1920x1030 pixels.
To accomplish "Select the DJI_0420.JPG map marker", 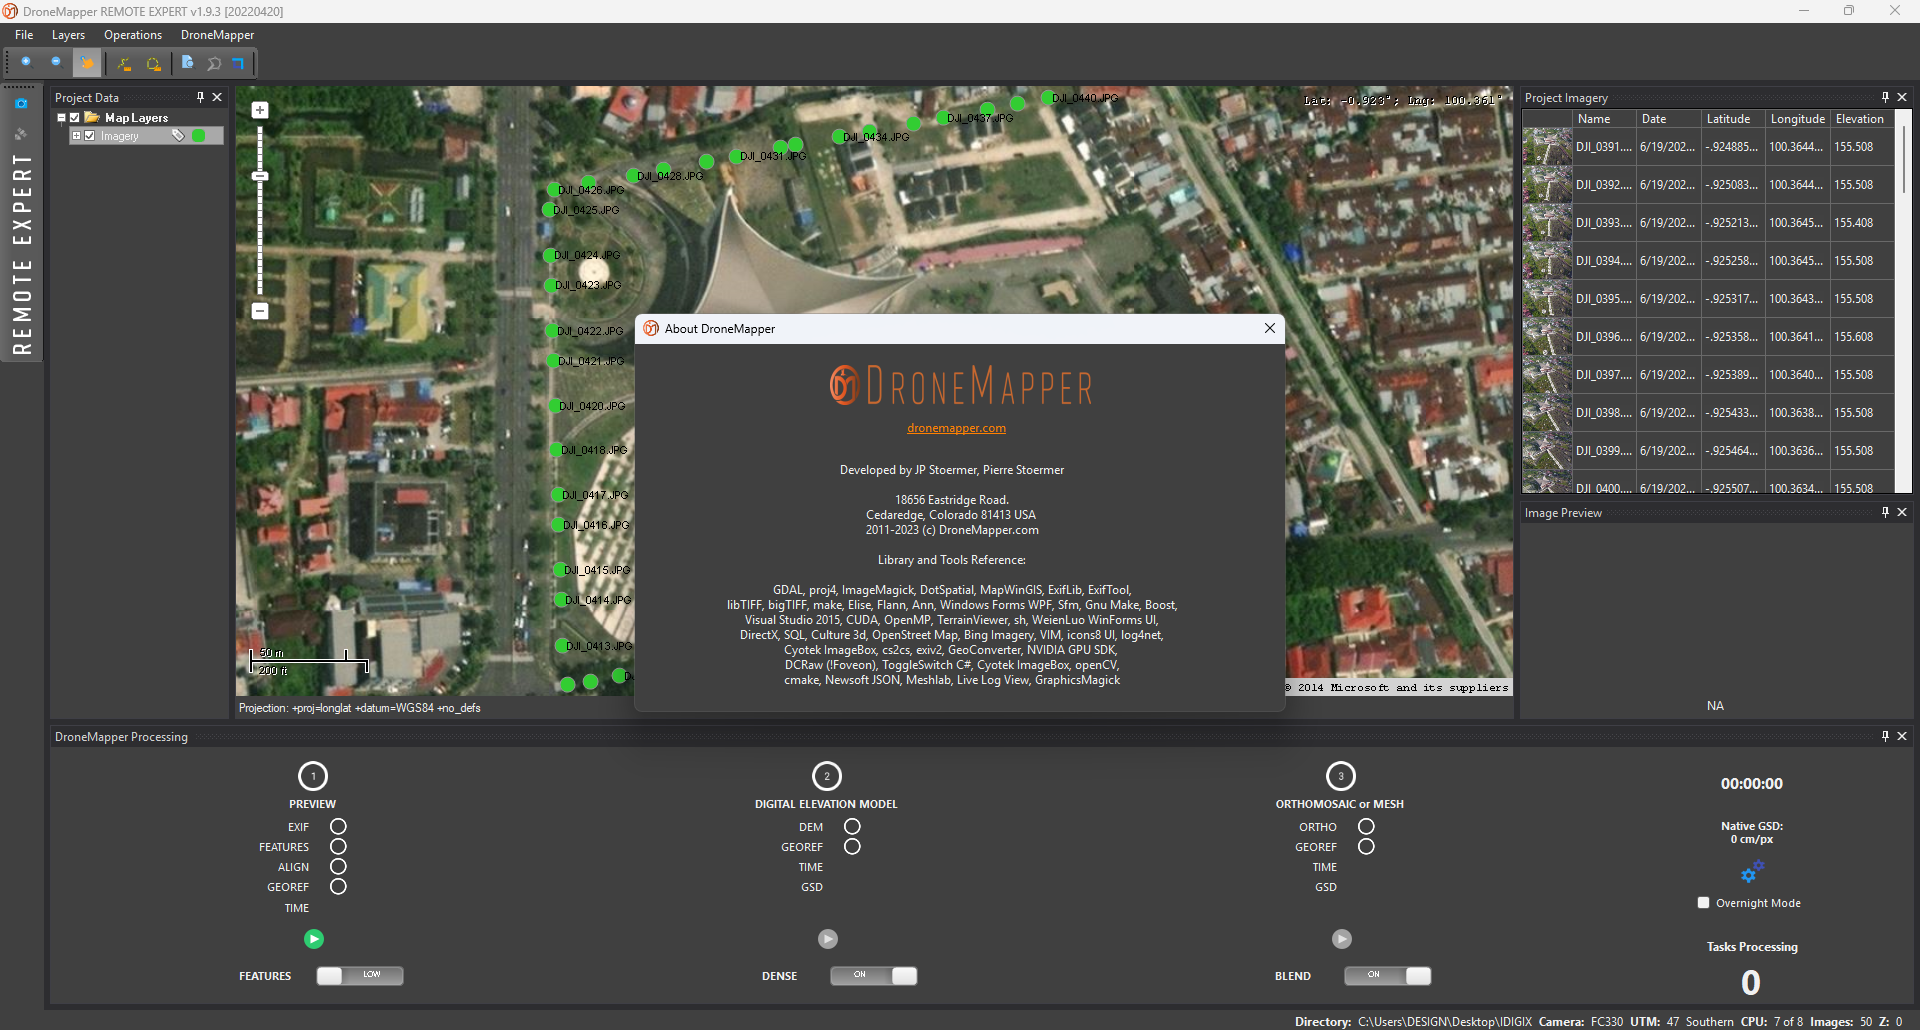I will (556, 406).
